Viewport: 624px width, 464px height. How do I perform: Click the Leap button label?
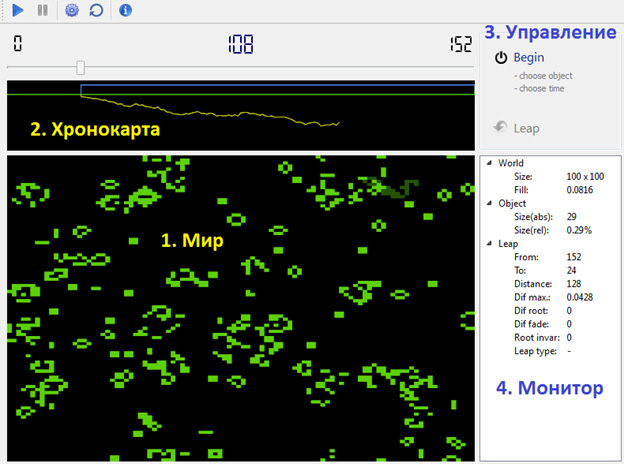(x=526, y=129)
